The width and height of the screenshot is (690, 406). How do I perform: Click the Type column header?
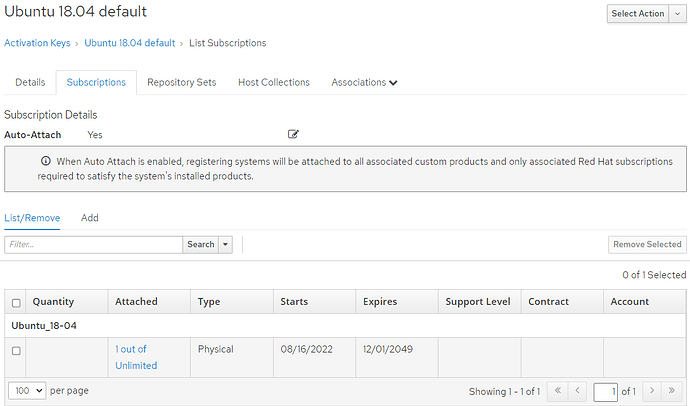(x=232, y=302)
